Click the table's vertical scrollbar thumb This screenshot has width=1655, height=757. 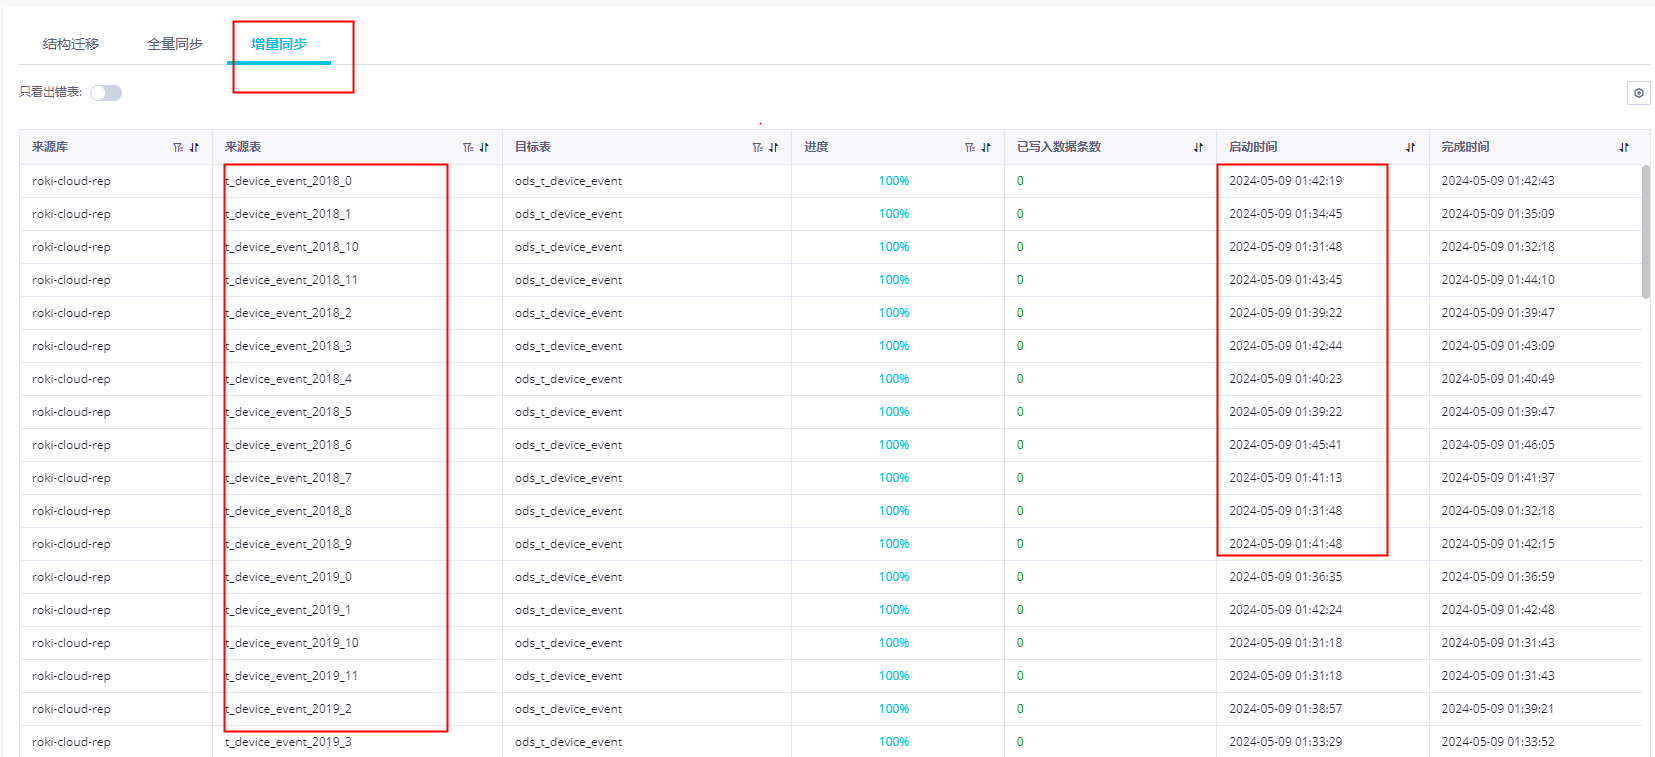pos(1646,232)
